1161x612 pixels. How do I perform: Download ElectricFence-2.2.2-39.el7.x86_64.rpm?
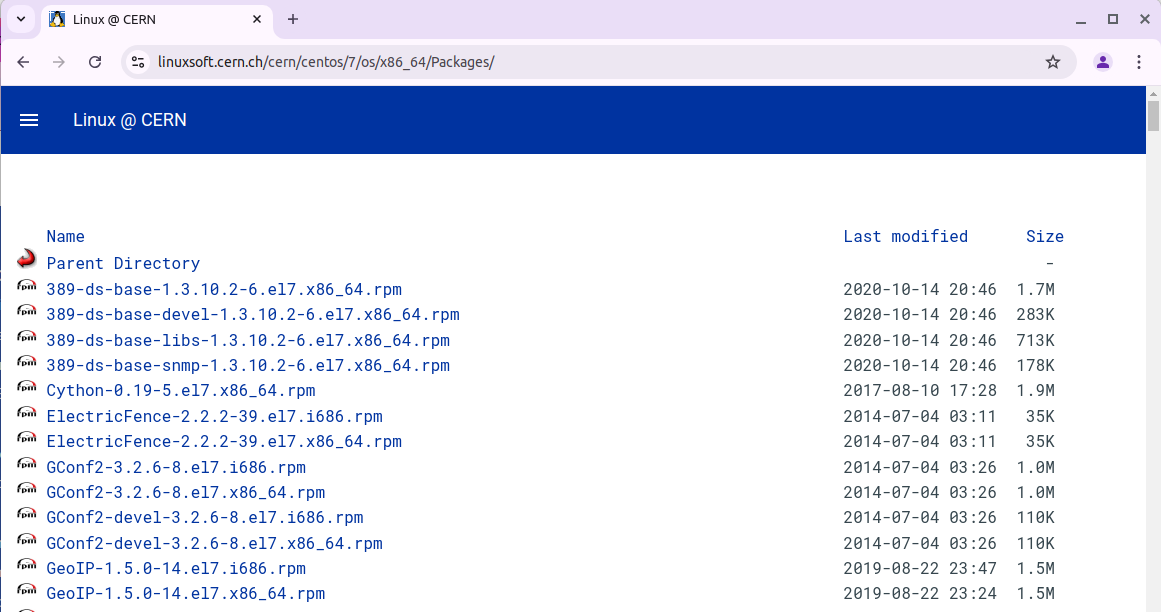(x=224, y=442)
